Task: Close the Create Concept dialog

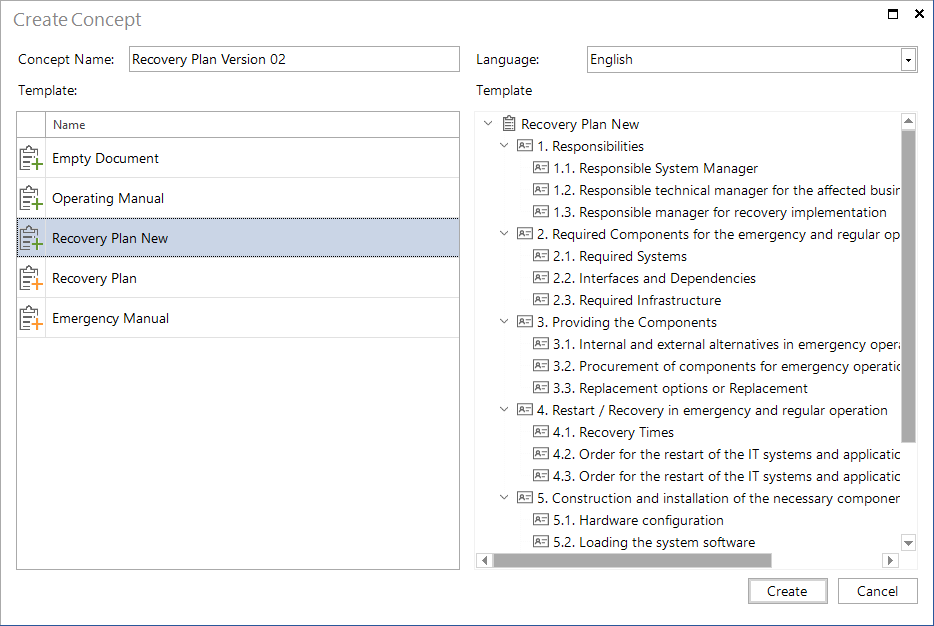Action: click(919, 14)
